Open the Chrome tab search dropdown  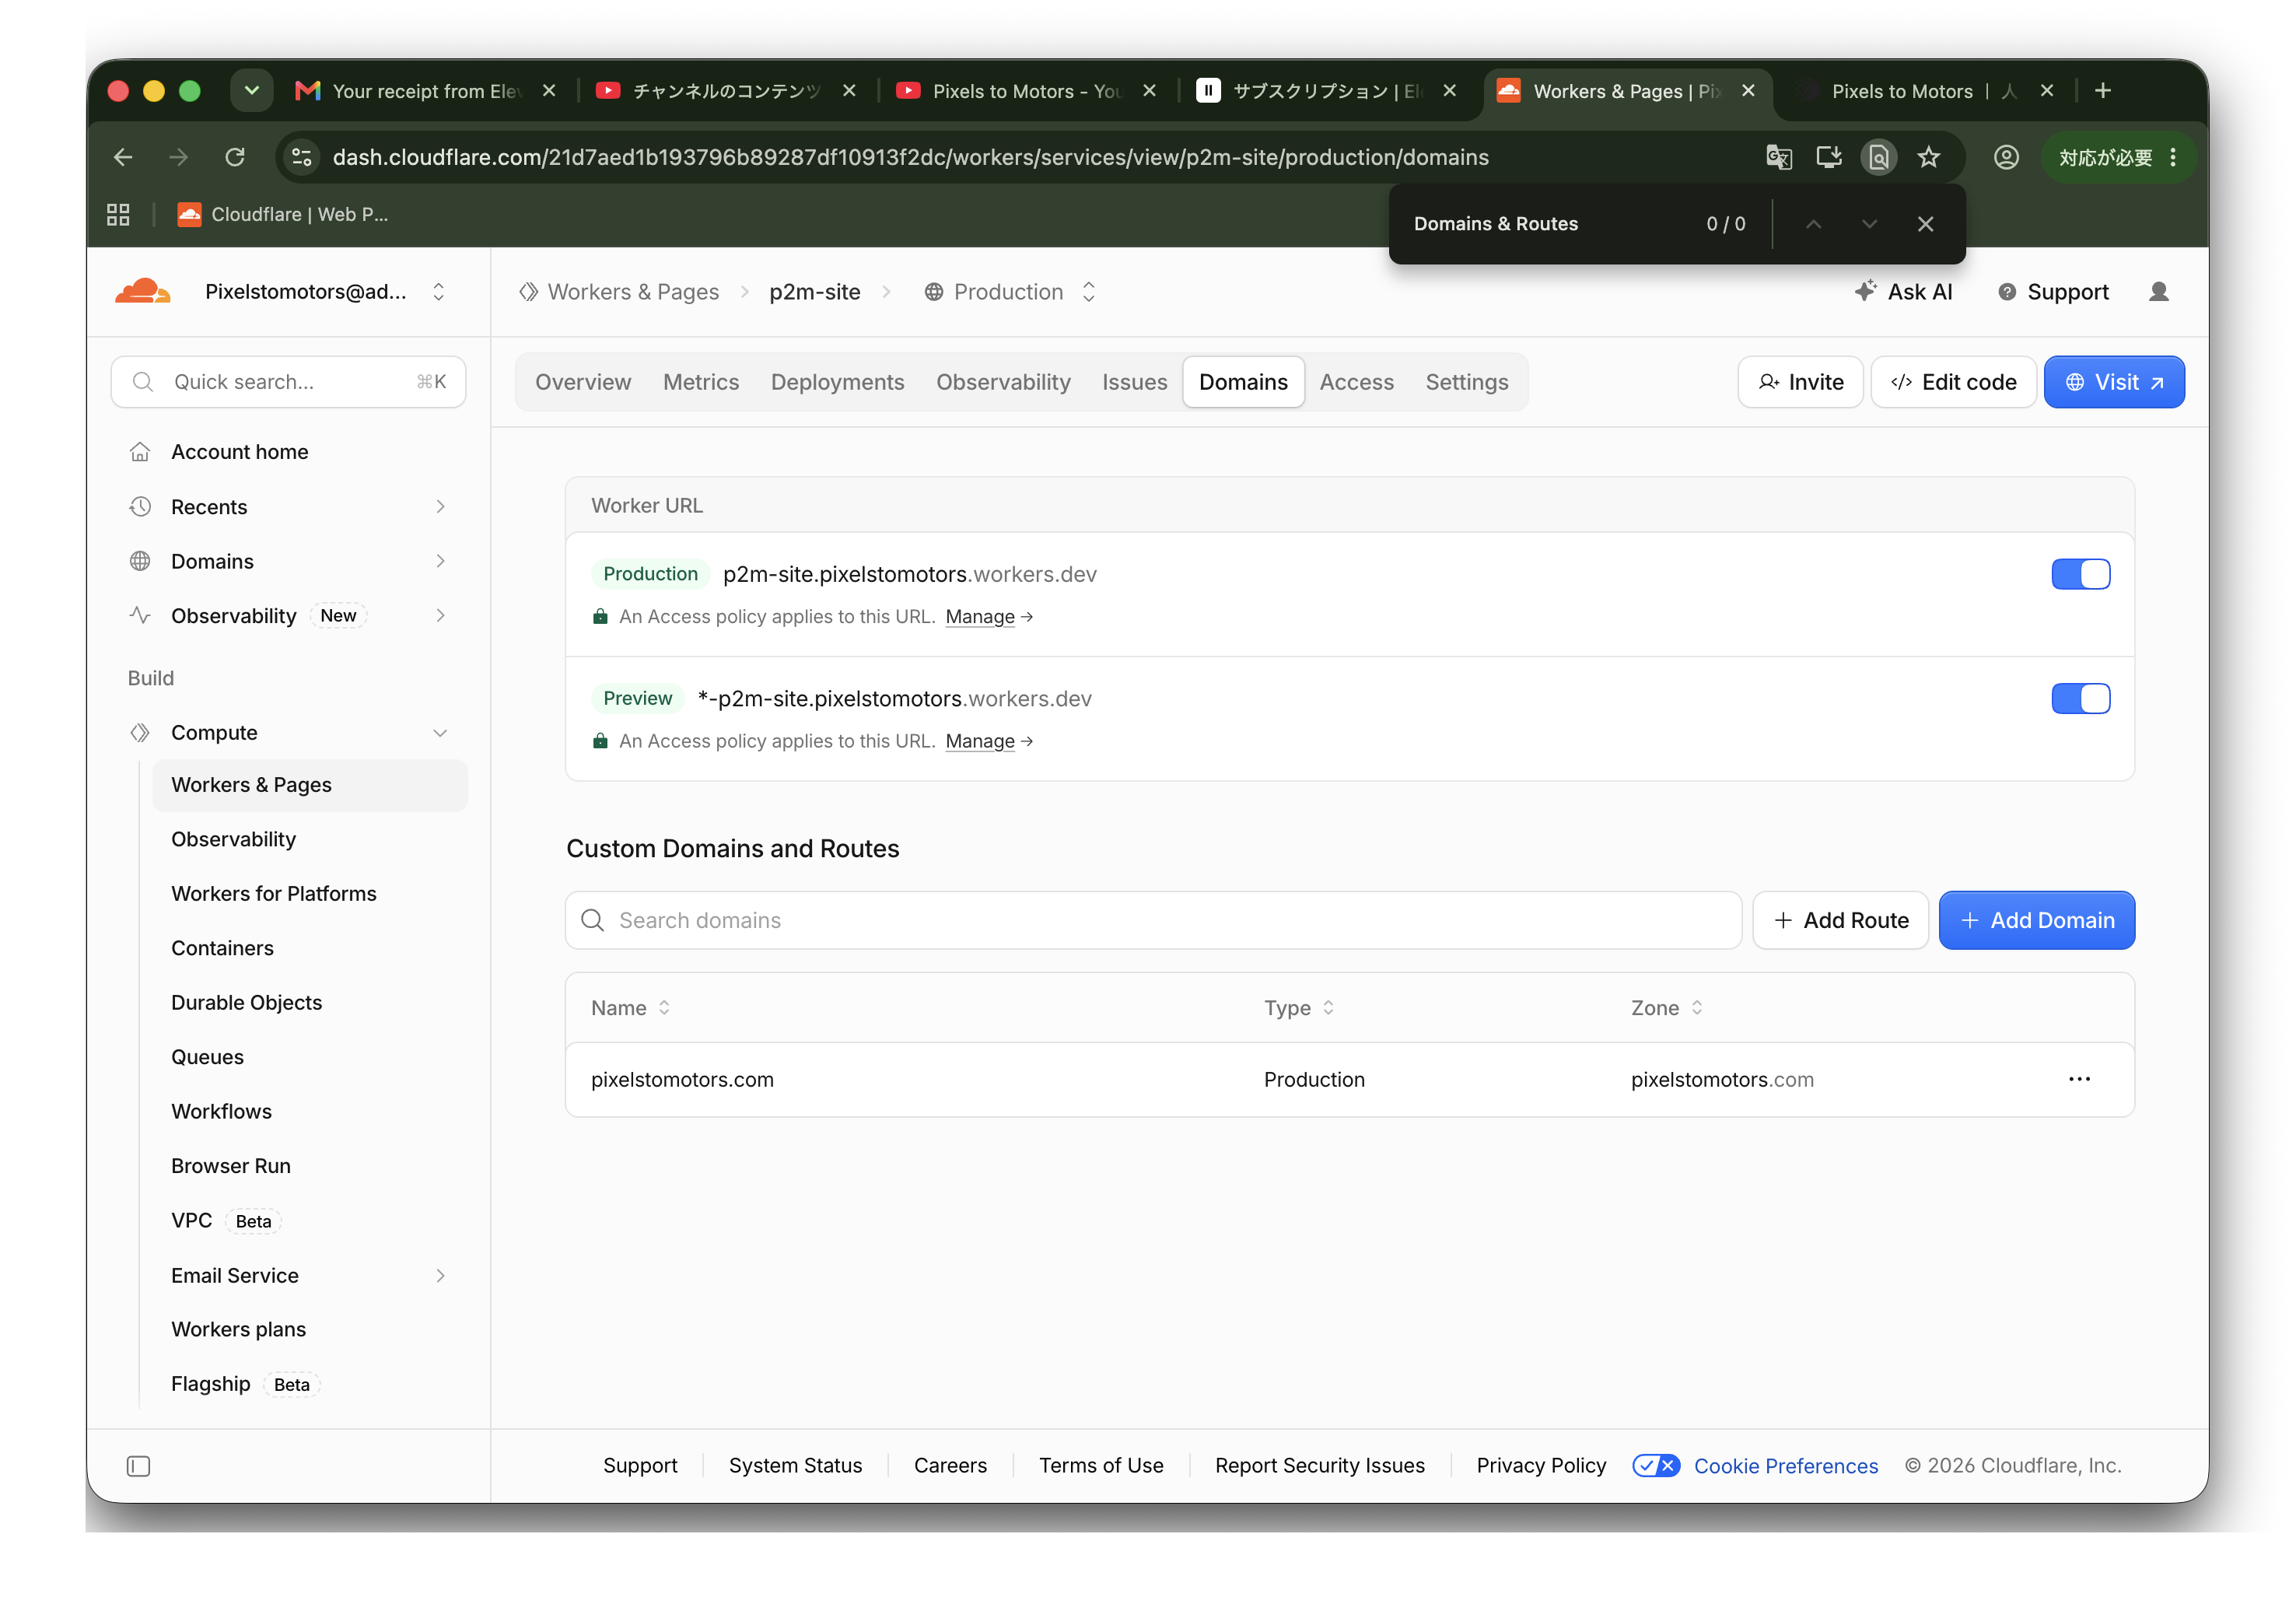251,91
